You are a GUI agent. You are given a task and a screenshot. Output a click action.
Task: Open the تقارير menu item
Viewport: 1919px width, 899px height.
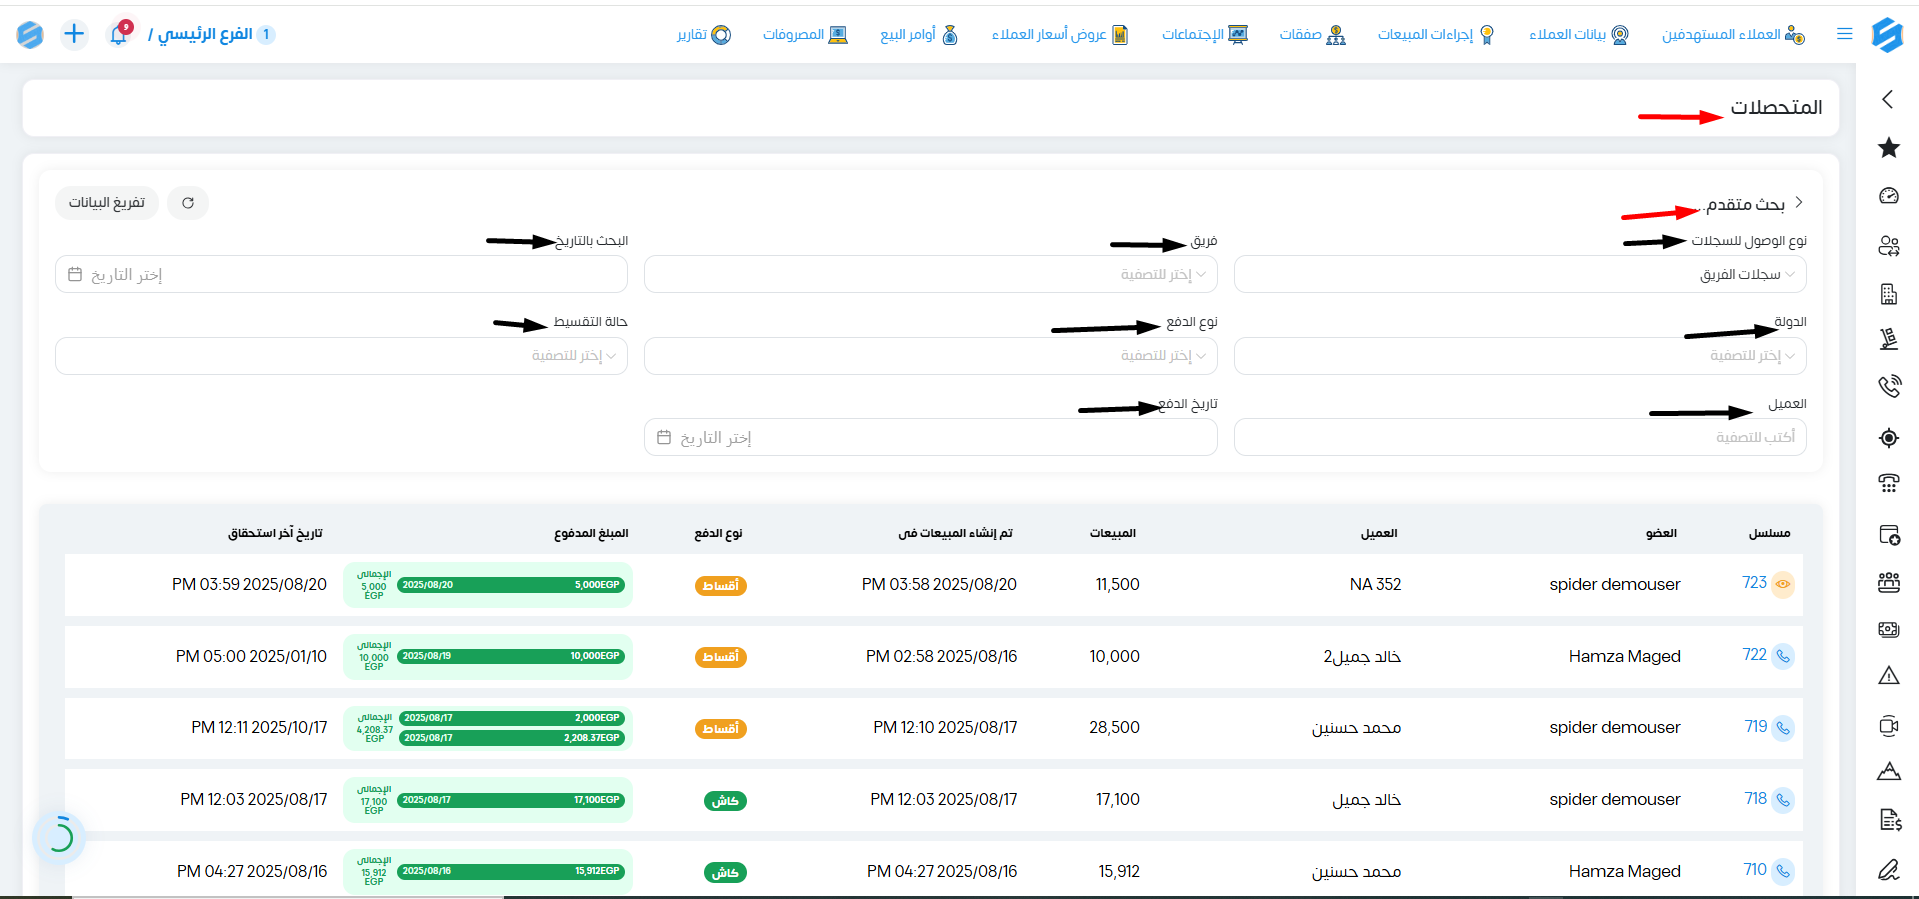click(704, 35)
